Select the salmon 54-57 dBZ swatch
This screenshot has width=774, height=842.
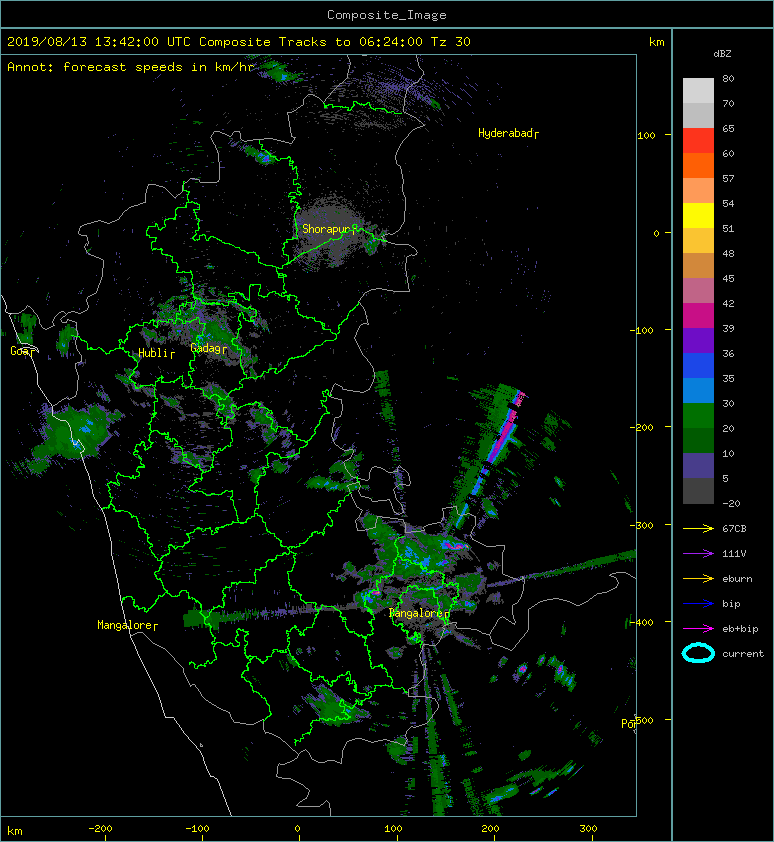click(698, 191)
